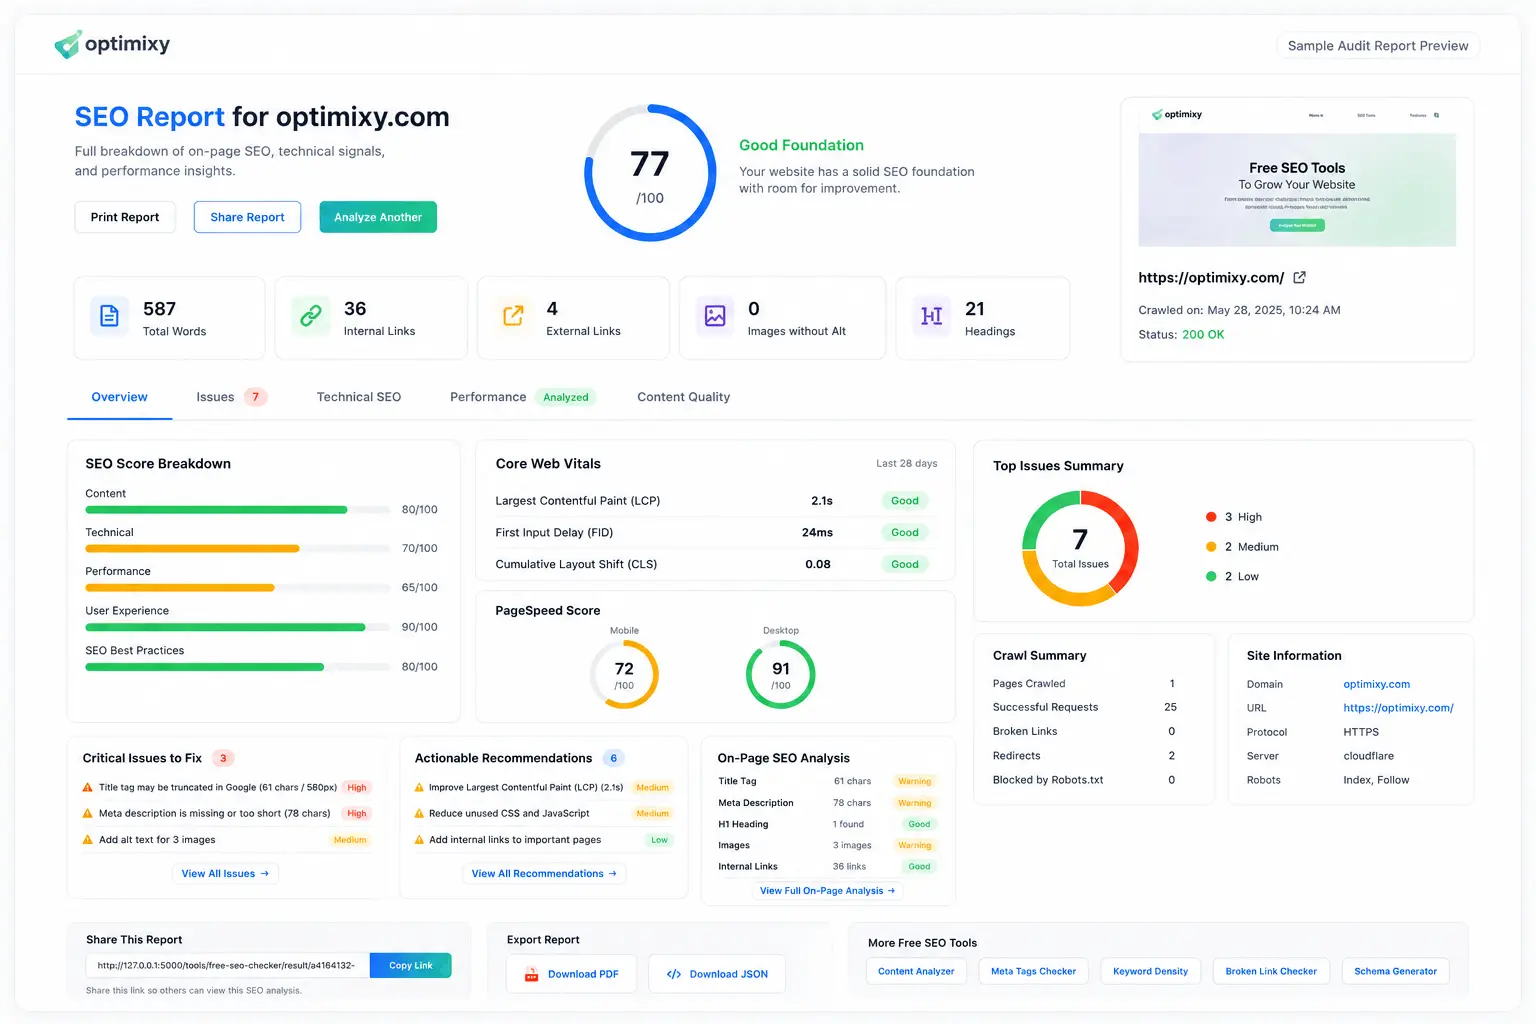Click the Optimixy logo icon
The width and height of the screenshot is (1536, 1024).
pos(67,44)
